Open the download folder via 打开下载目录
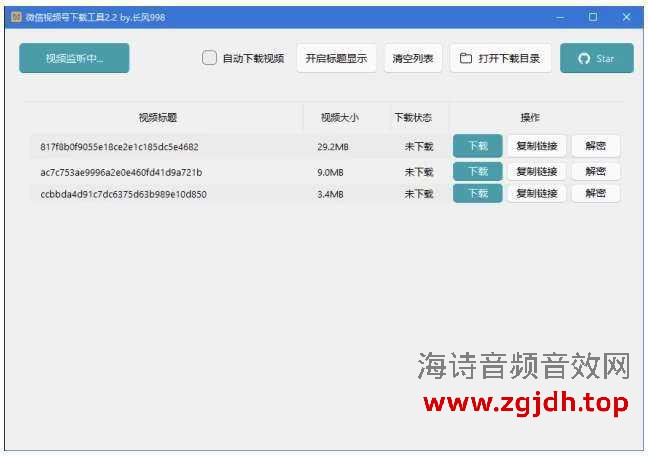Viewport: 648px width, 456px height. point(500,58)
